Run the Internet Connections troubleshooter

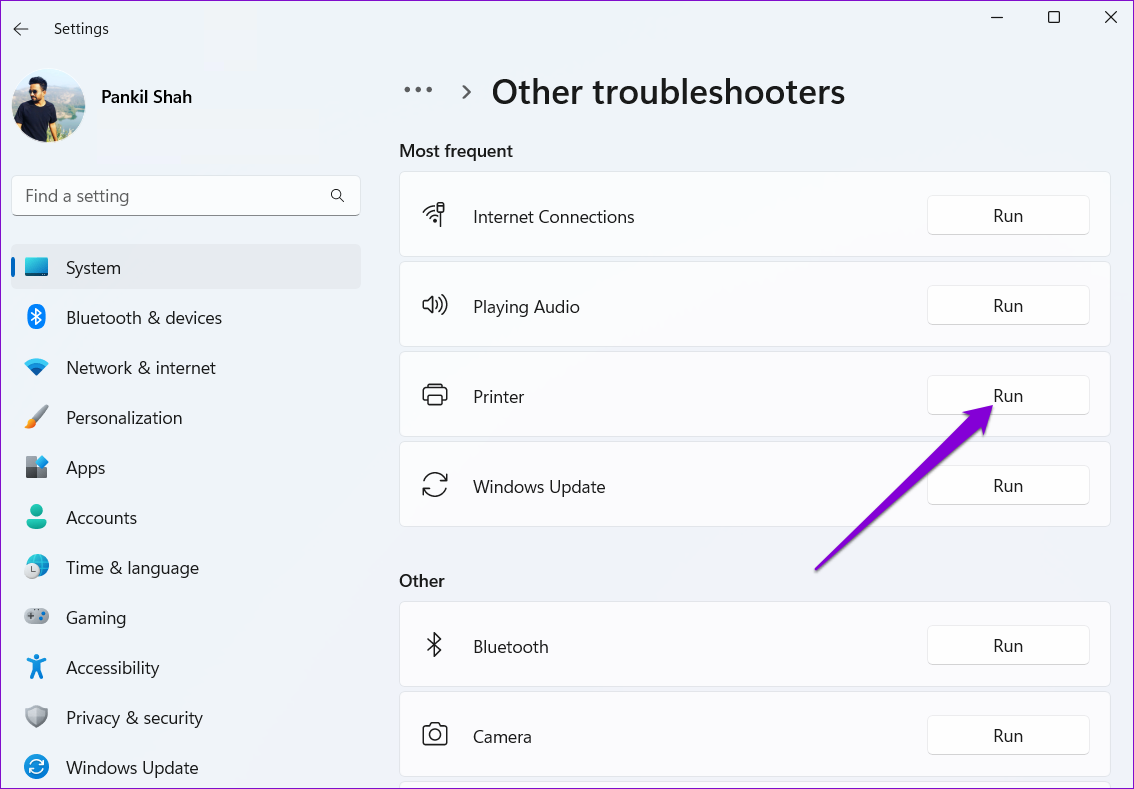click(1007, 216)
